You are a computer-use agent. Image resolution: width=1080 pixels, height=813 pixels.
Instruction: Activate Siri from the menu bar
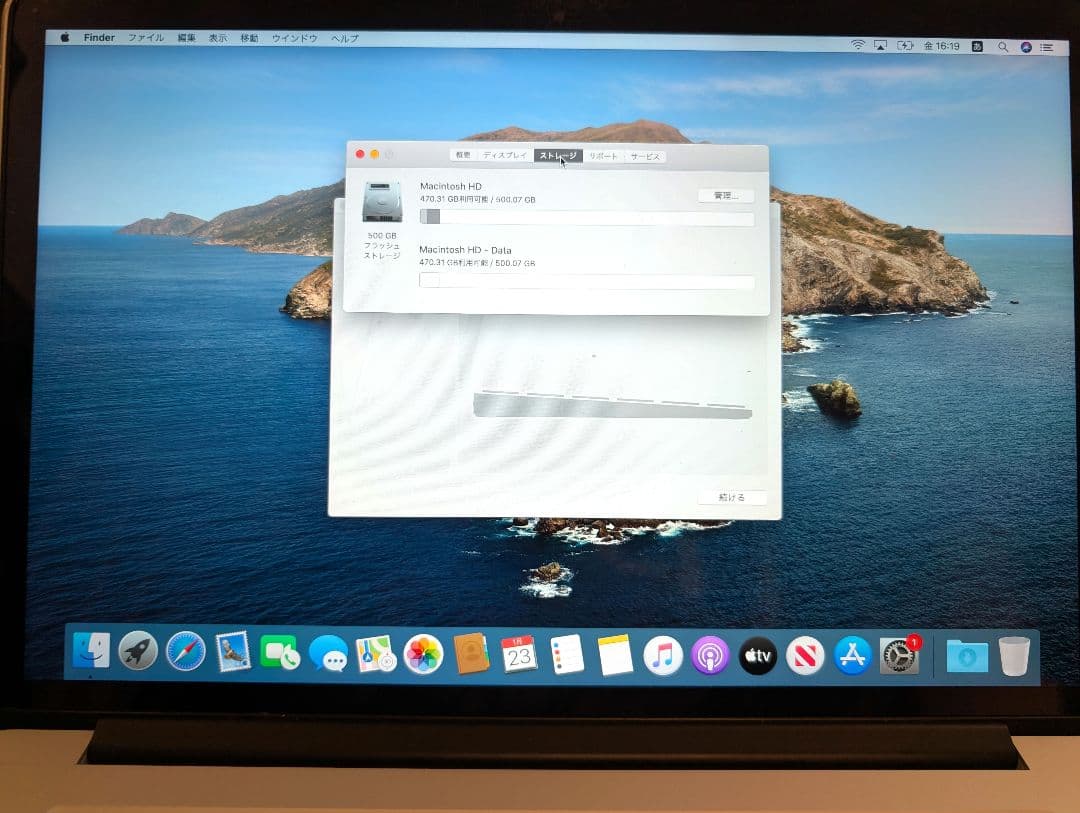(x=1026, y=45)
